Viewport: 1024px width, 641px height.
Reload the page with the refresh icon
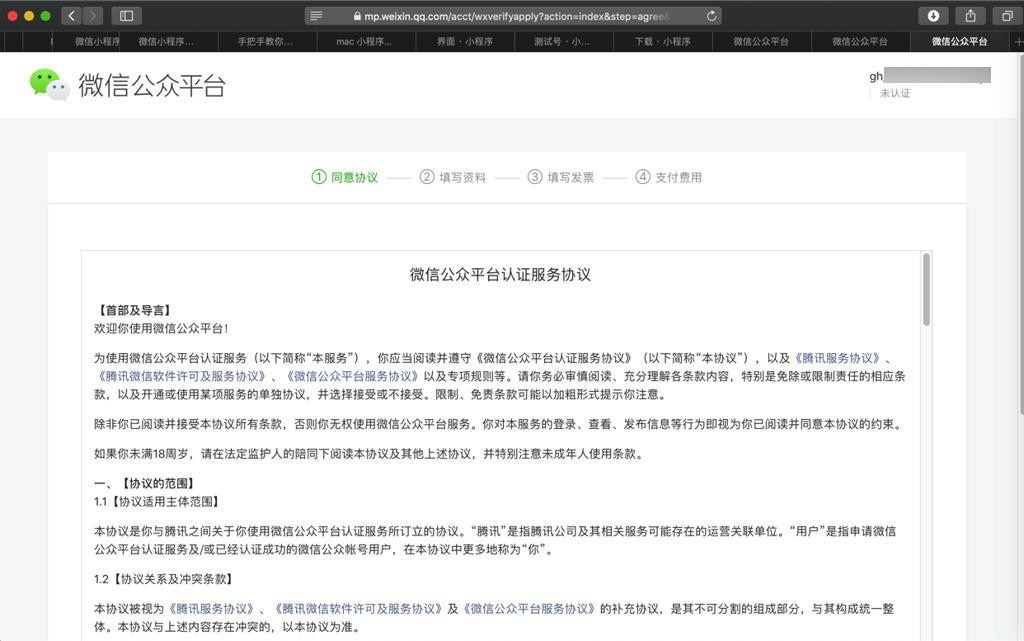coord(711,16)
